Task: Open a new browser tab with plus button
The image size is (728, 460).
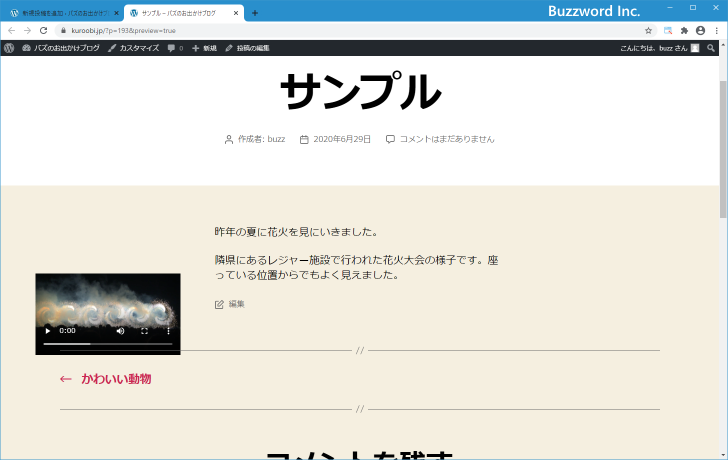Action: [254, 13]
